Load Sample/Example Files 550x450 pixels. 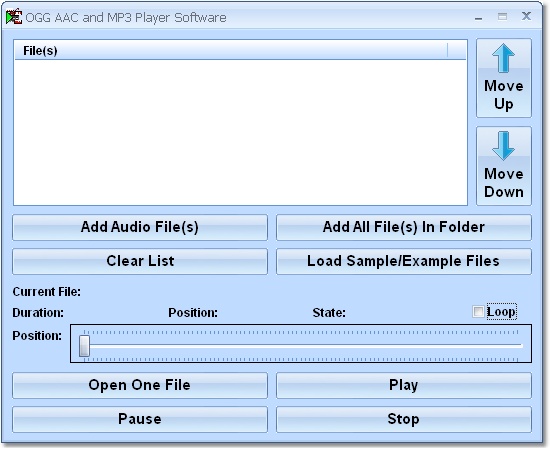click(404, 261)
